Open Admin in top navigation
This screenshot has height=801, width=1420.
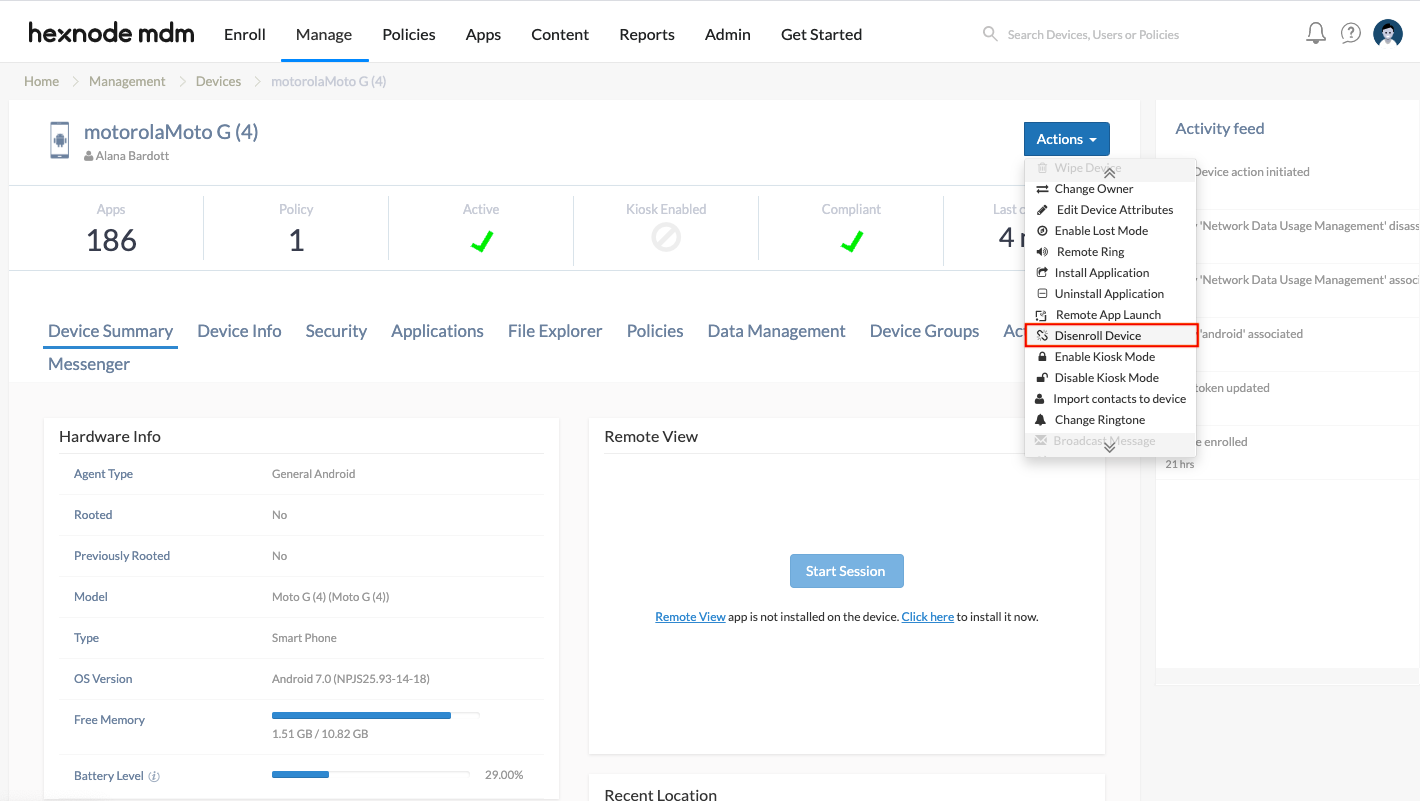tap(728, 34)
